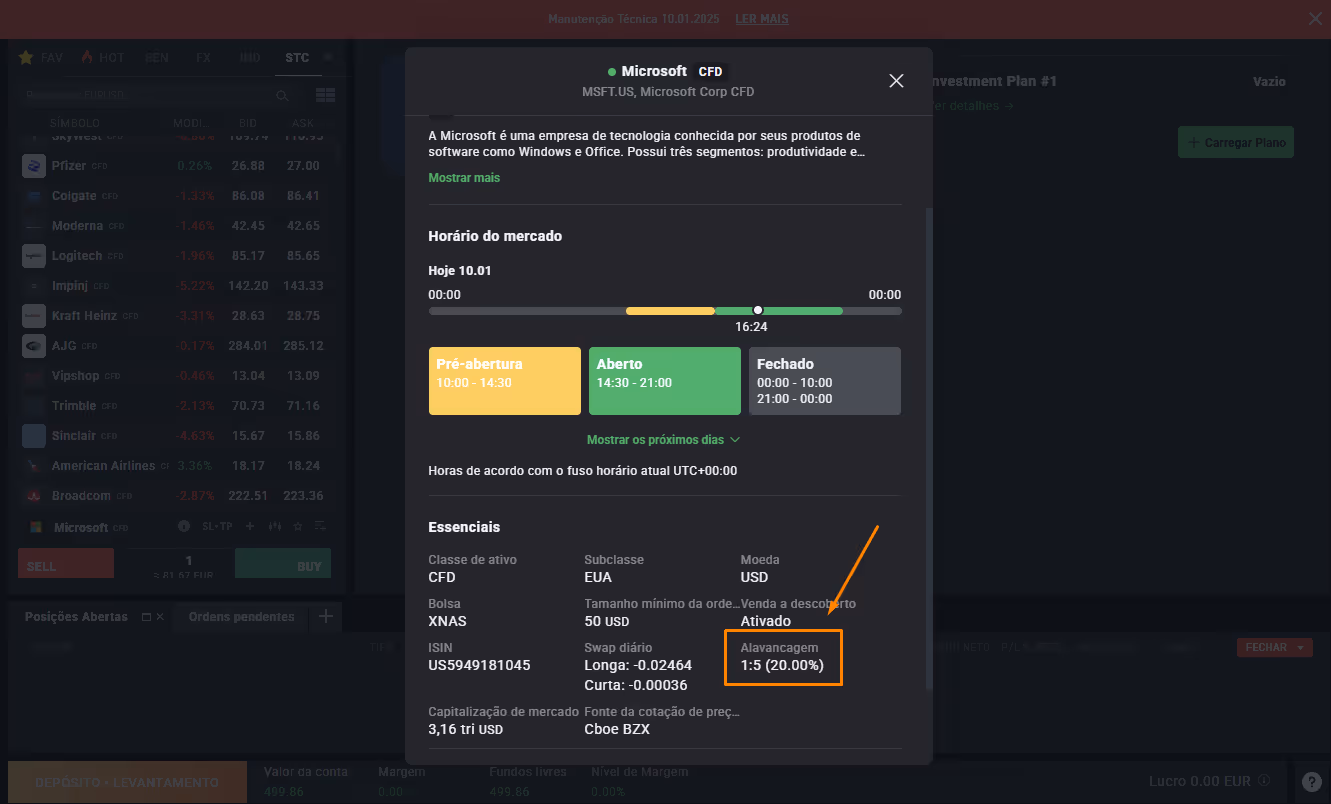Open Microsoft row info icon
The width and height of the screenshot is (1331, 804).
184,526
